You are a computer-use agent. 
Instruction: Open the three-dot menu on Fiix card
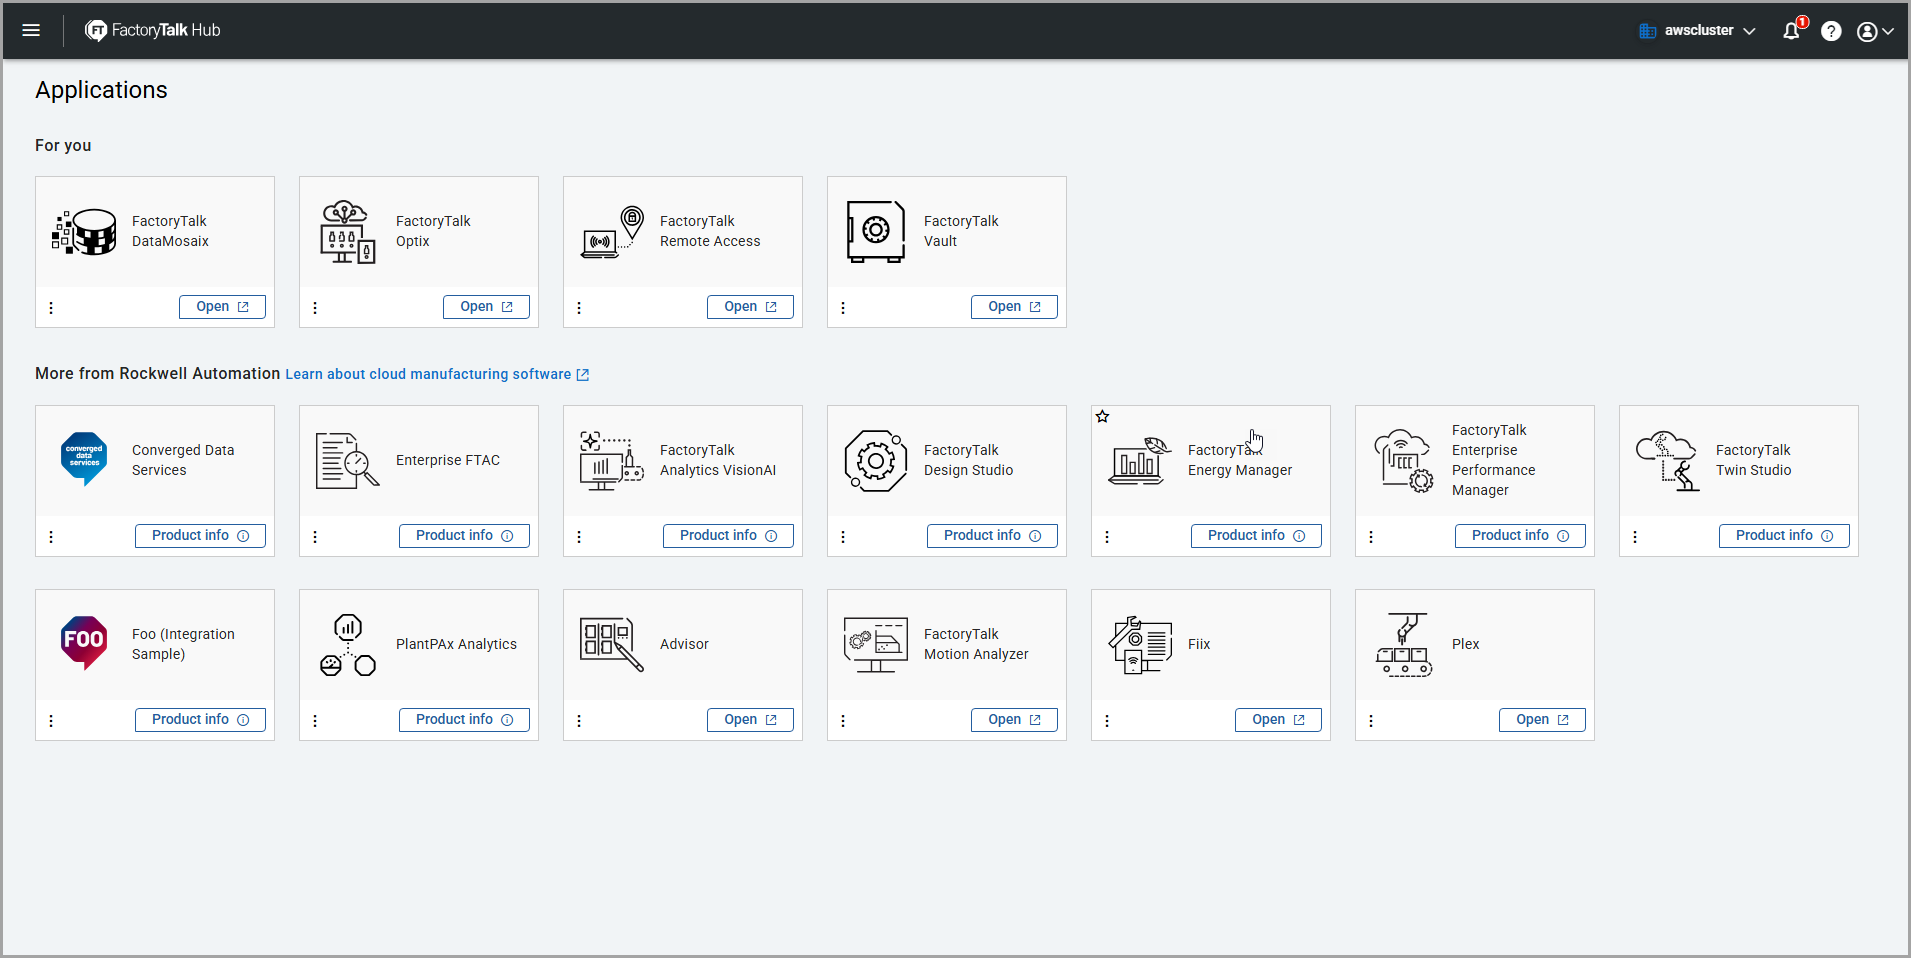[x=1107, y=721]
